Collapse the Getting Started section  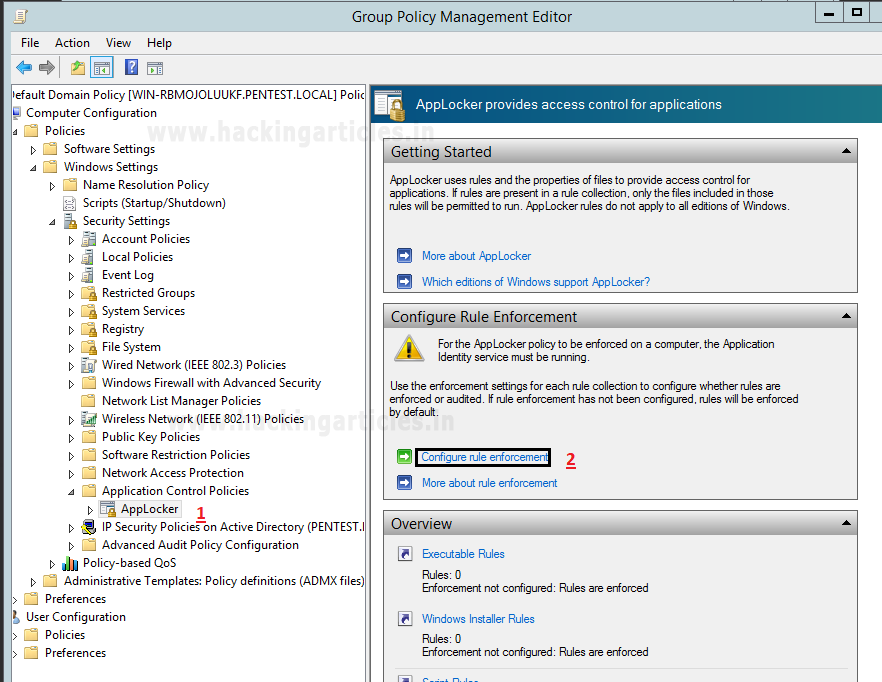pos(846,151)
